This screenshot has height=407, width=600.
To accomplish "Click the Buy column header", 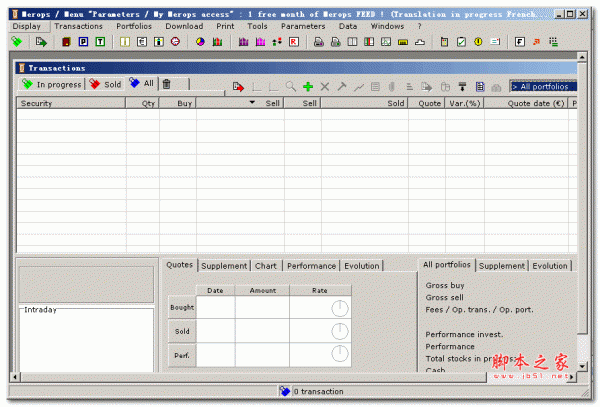I will coord(178,103).
